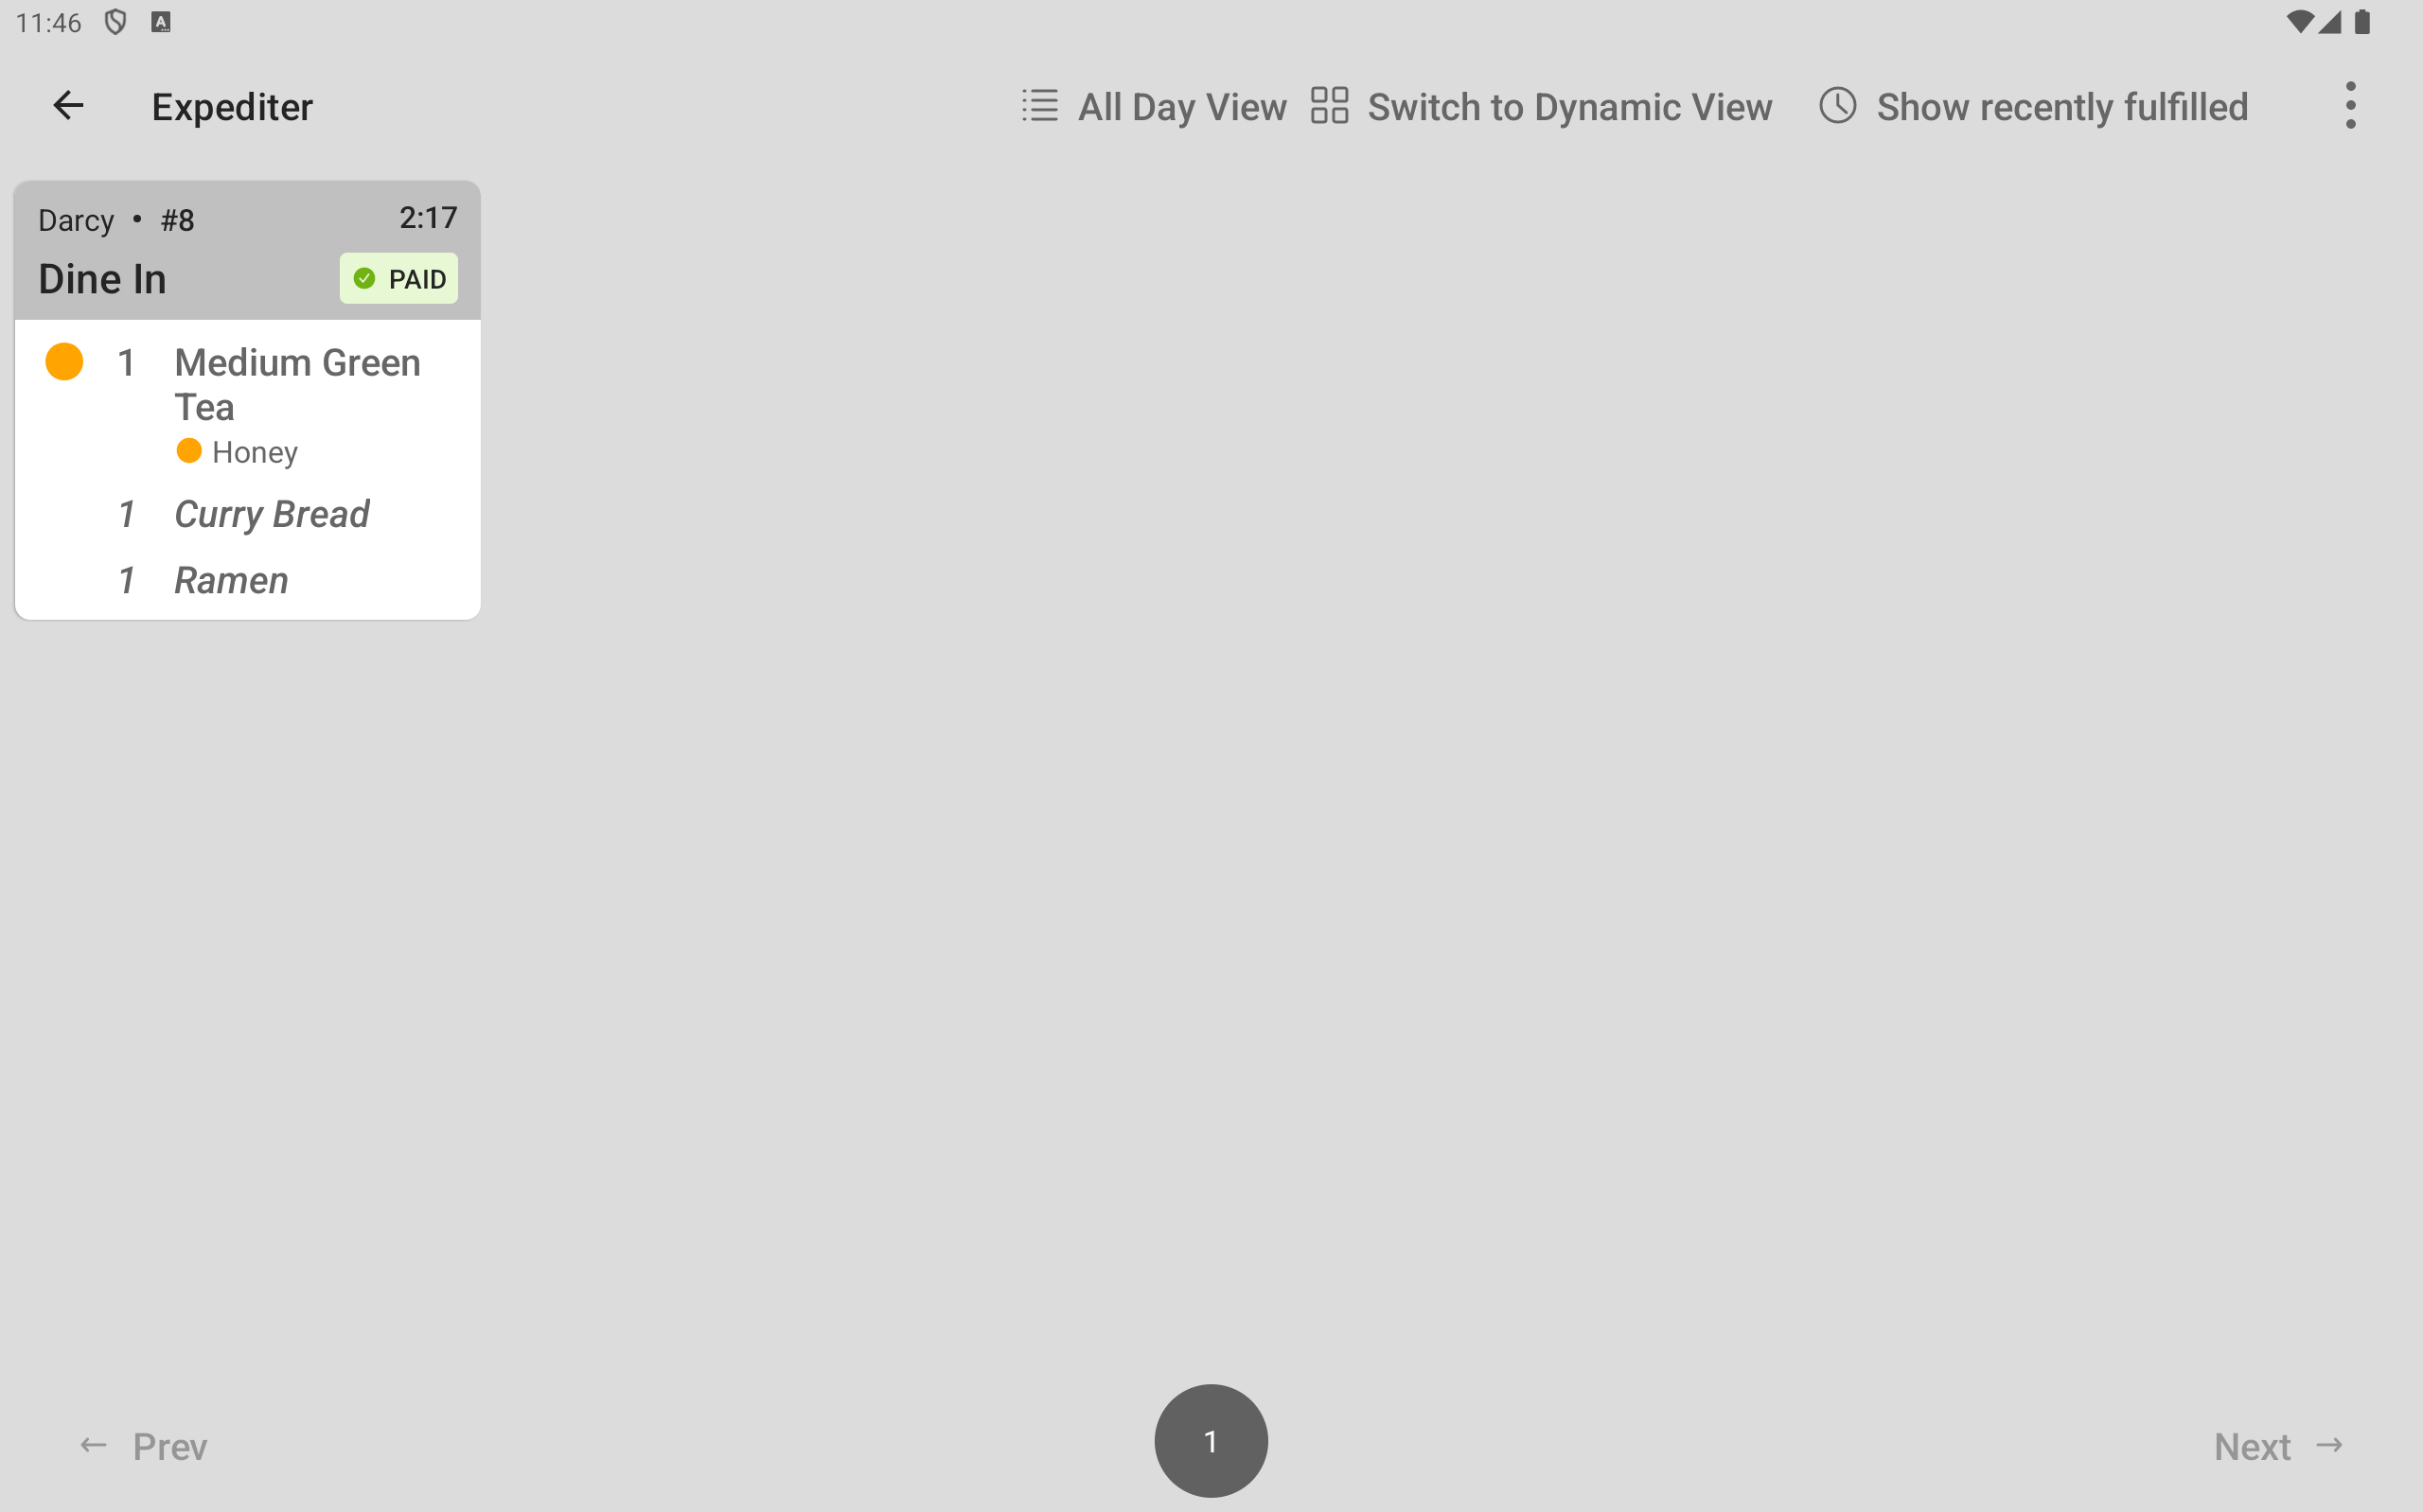
Task: Go to the Prev page
Action: point(143,1446)
